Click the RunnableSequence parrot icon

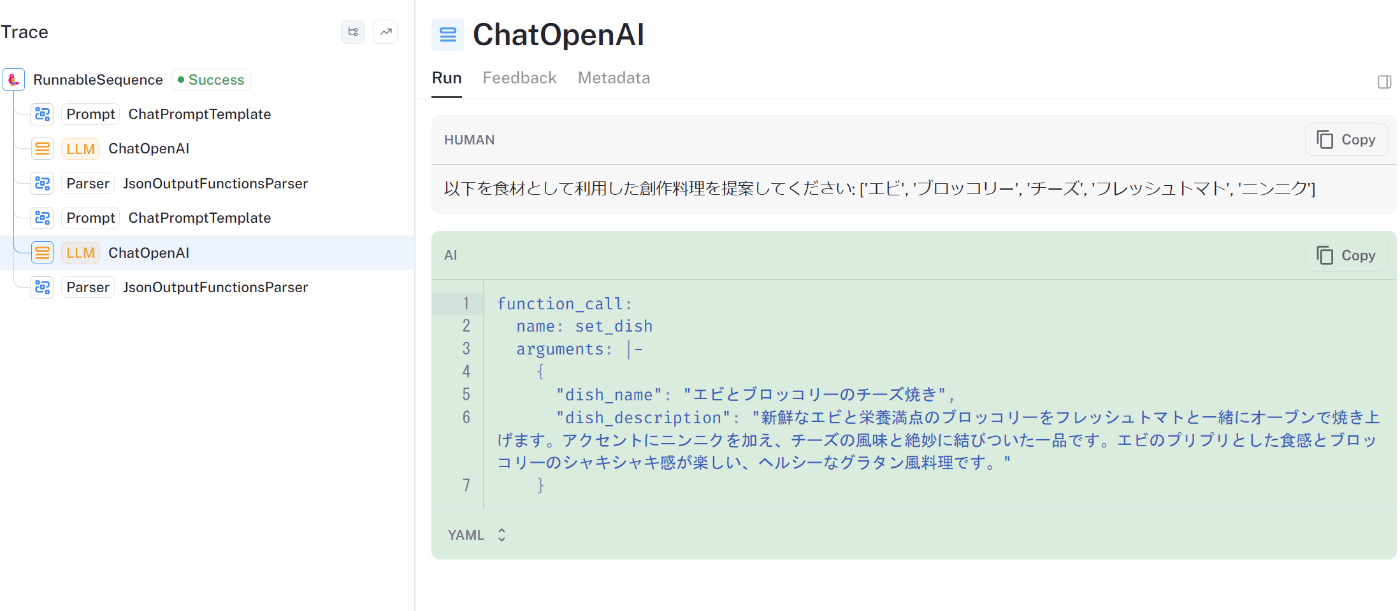14,80
